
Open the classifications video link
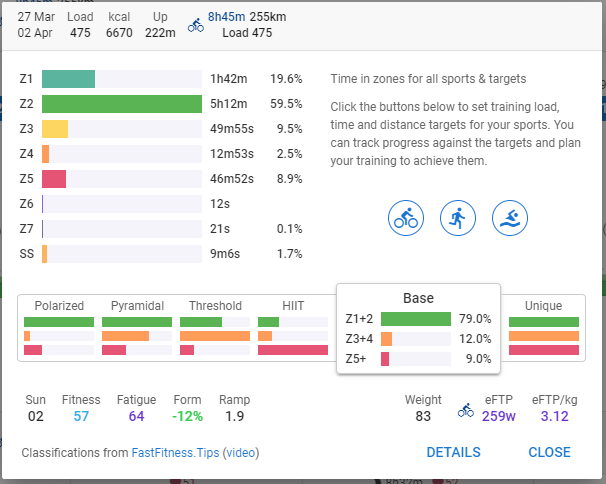pyautogui.click(x=240, y=453)
